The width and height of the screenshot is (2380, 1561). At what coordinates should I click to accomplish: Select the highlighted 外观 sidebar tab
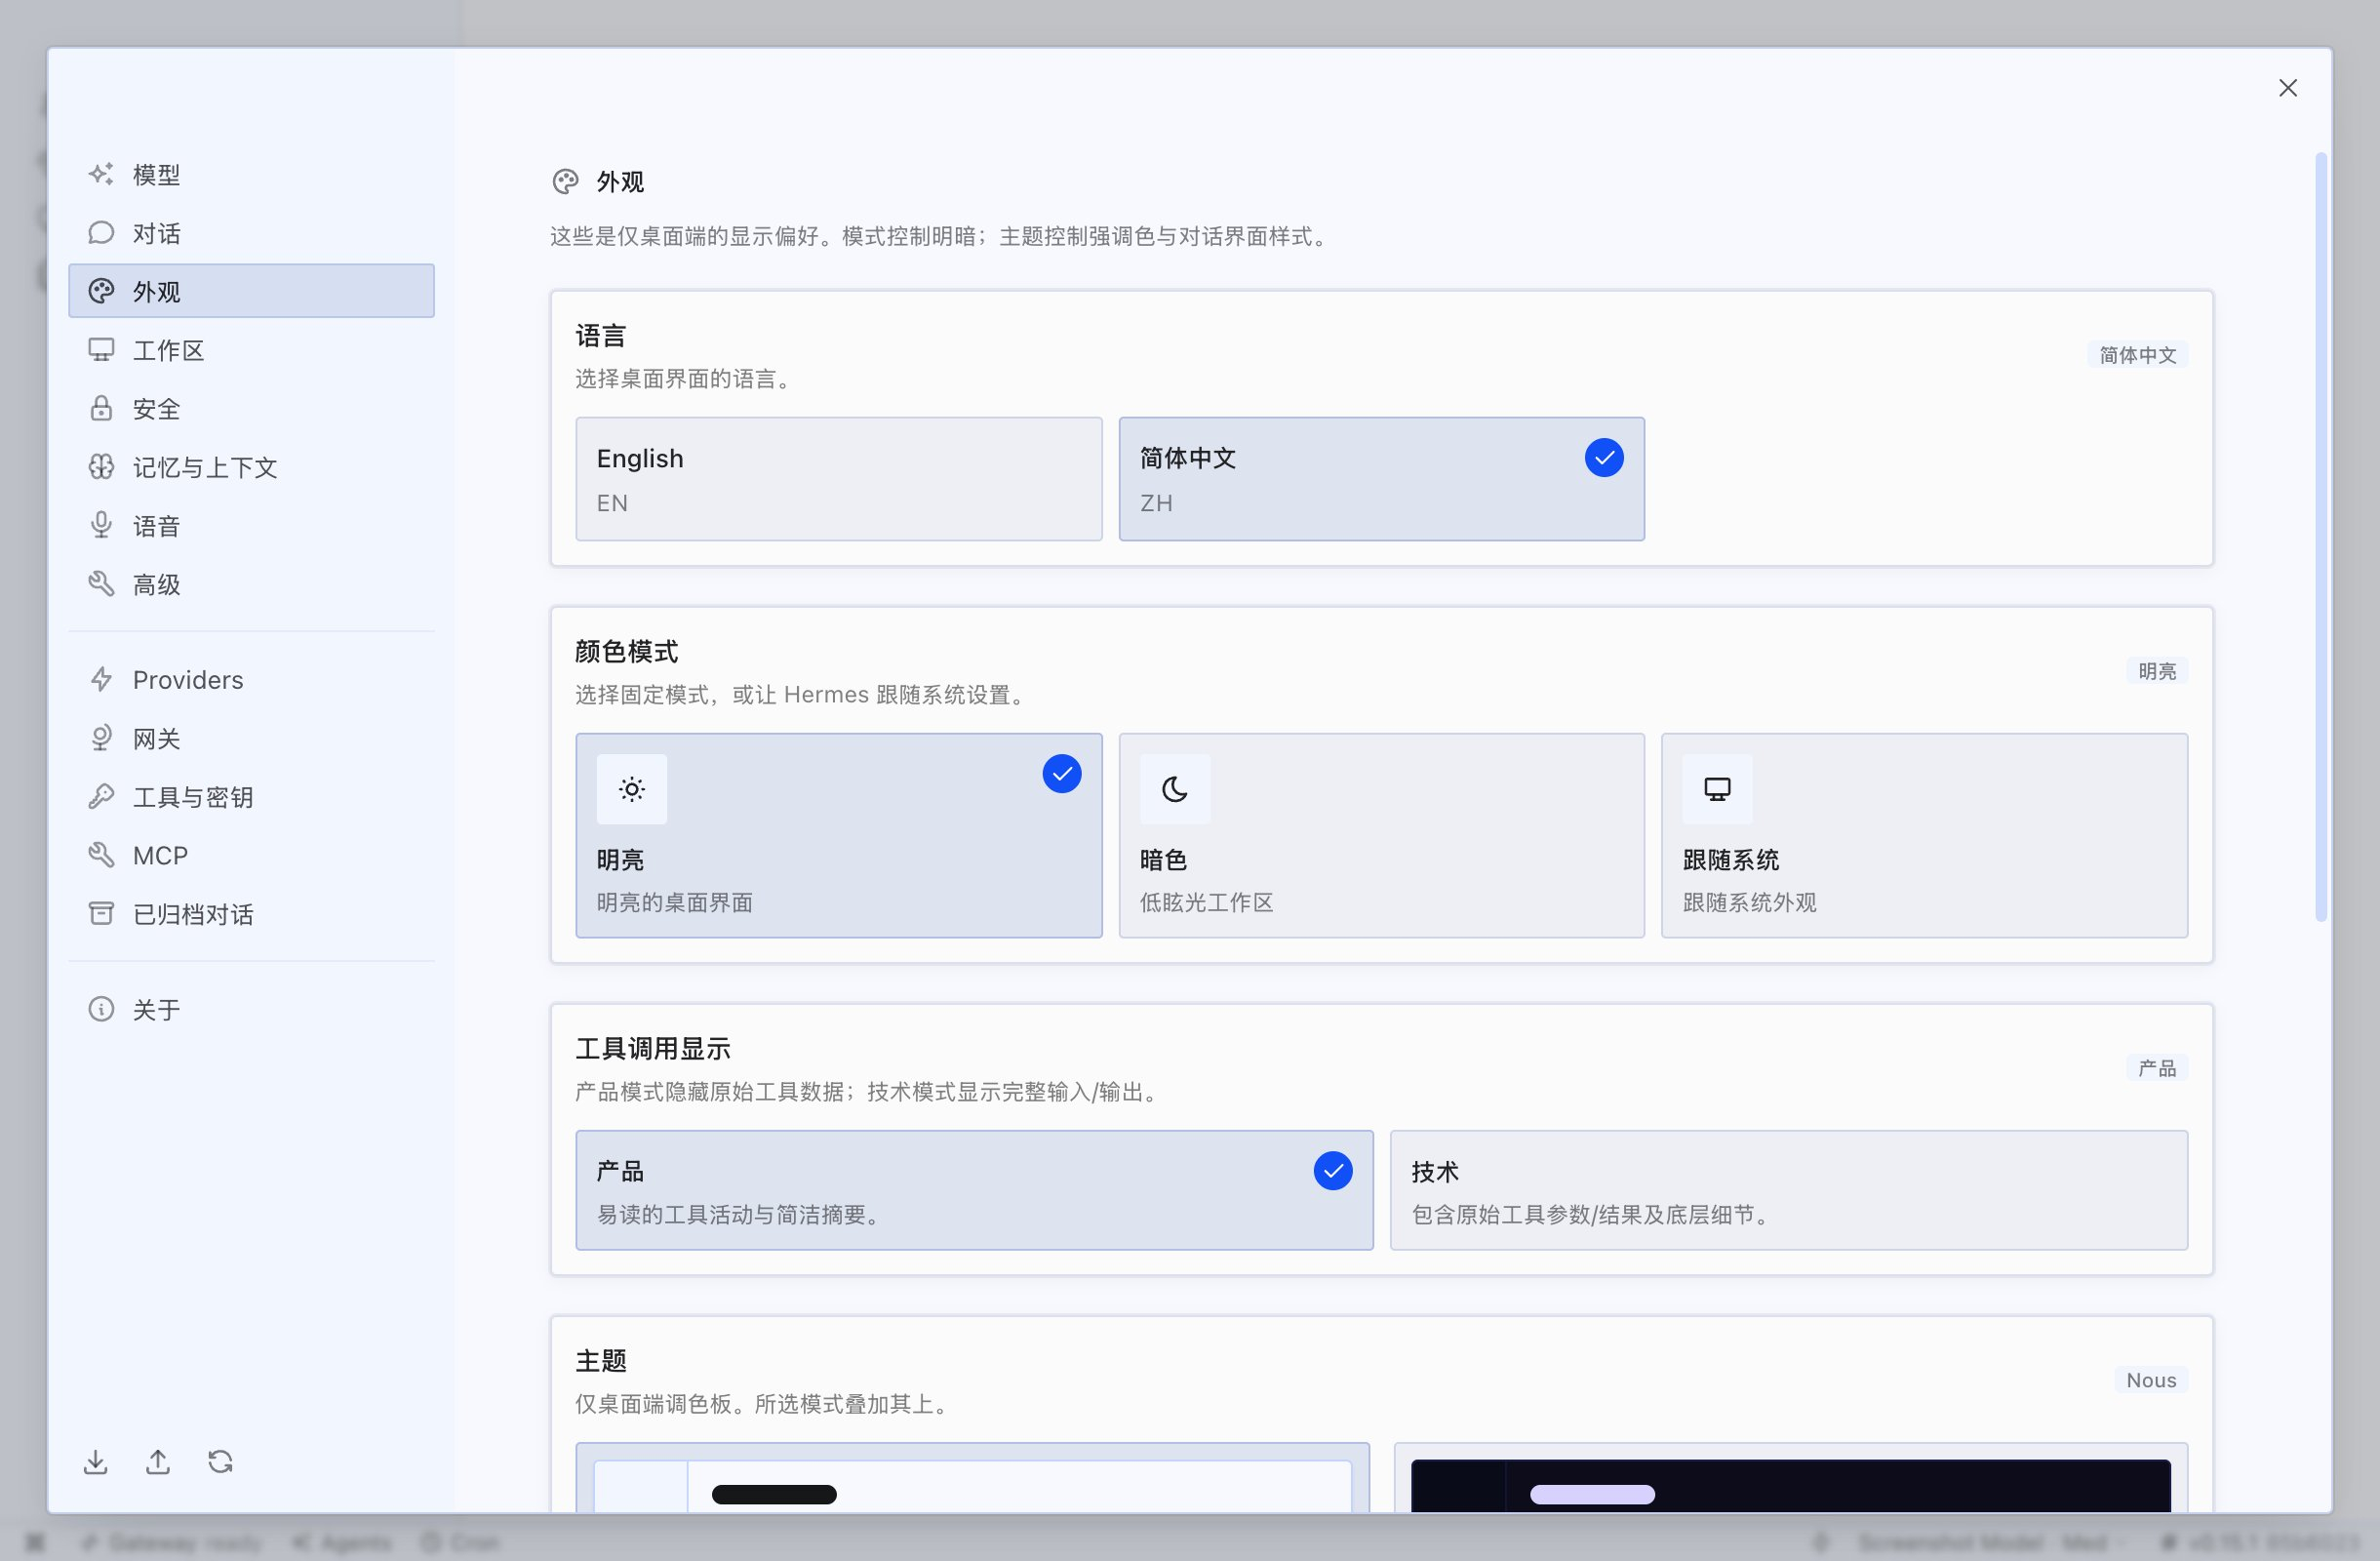click(x=251, y=291)
